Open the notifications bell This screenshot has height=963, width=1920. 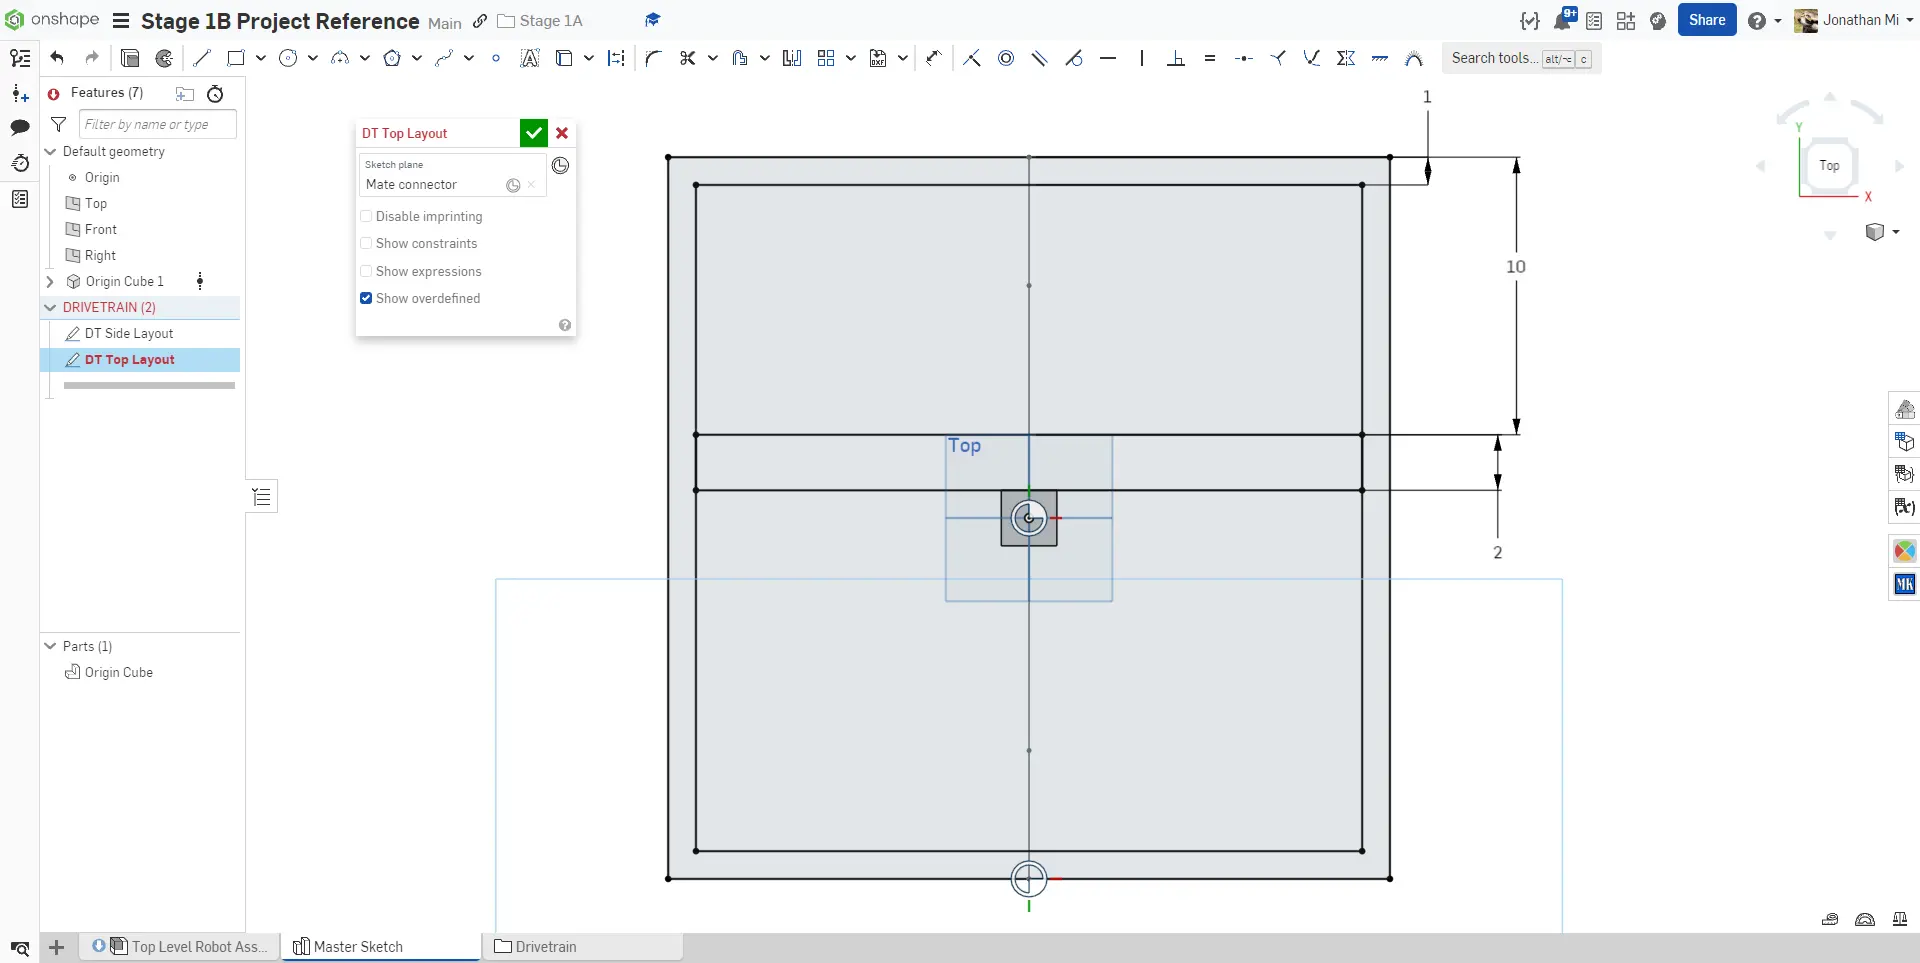coord(1563,21)
